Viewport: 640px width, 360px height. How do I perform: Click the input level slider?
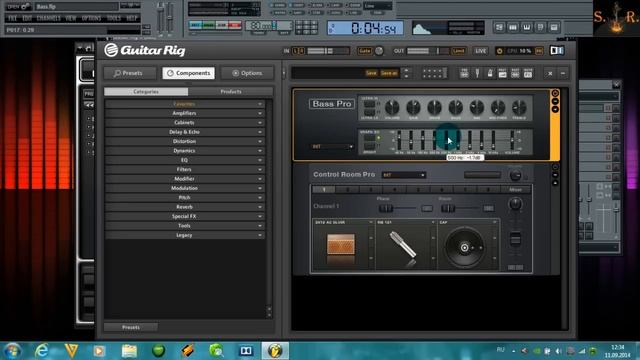[x=329, y=51]
